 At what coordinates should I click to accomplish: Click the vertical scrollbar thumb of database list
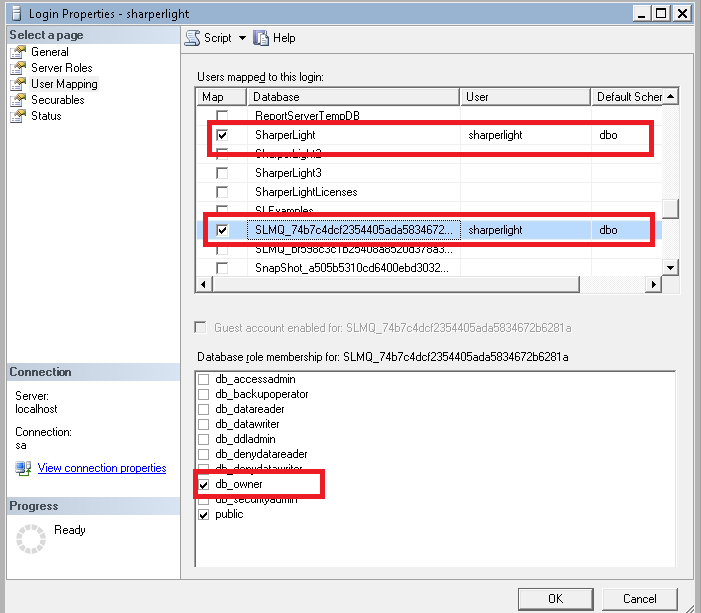(x=671, y=209)
